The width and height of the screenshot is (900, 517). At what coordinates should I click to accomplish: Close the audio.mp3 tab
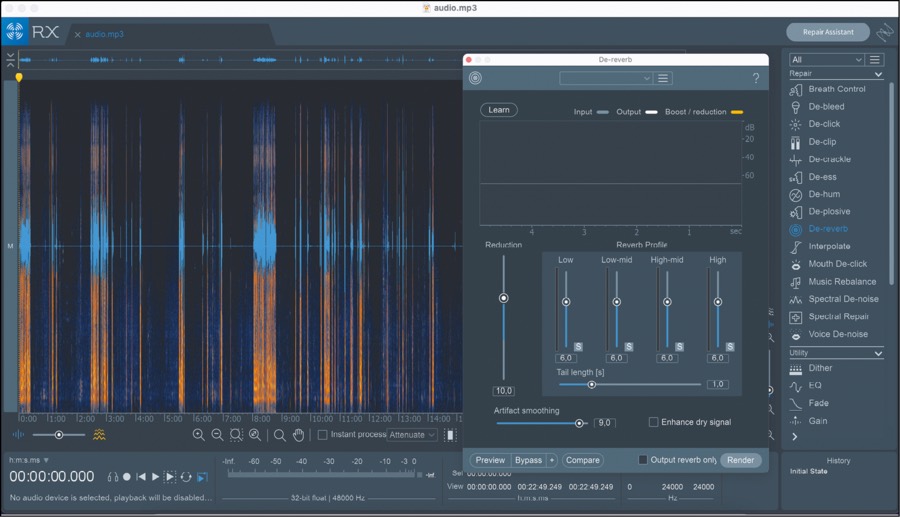coord(77,34)
